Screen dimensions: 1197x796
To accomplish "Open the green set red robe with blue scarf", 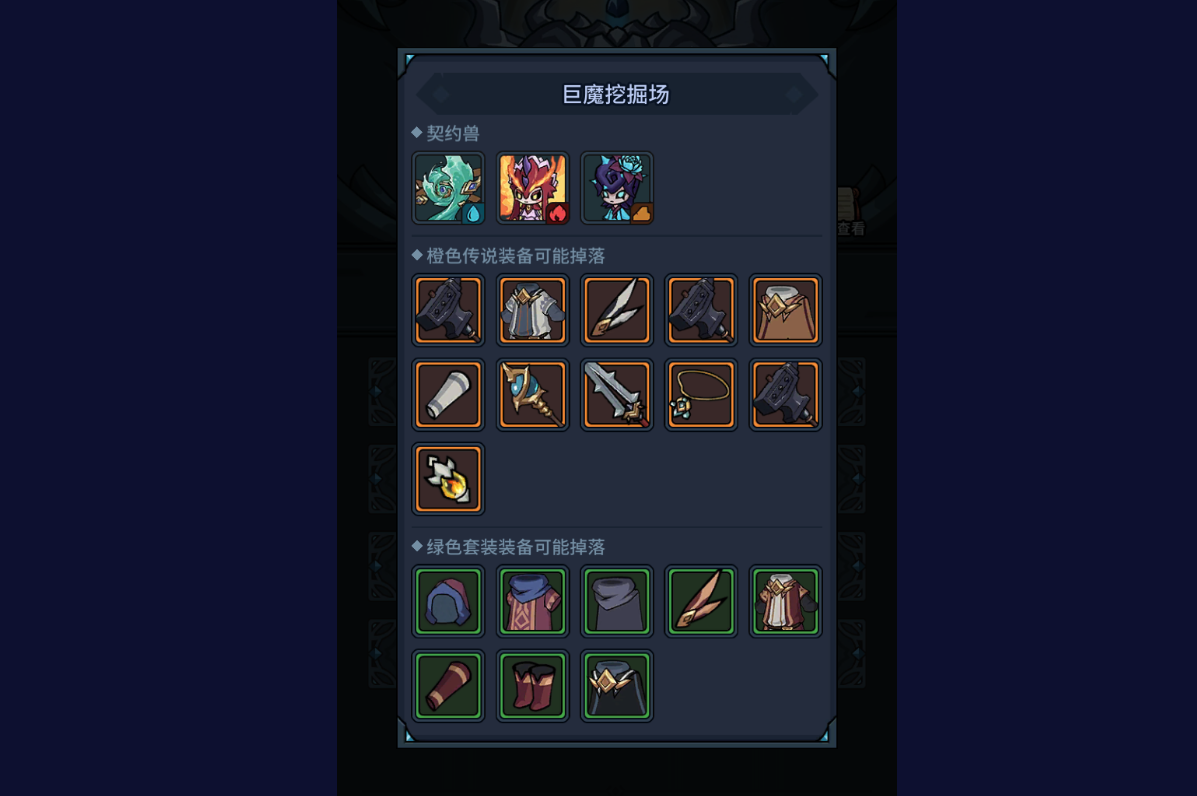I will coord(533,601).
